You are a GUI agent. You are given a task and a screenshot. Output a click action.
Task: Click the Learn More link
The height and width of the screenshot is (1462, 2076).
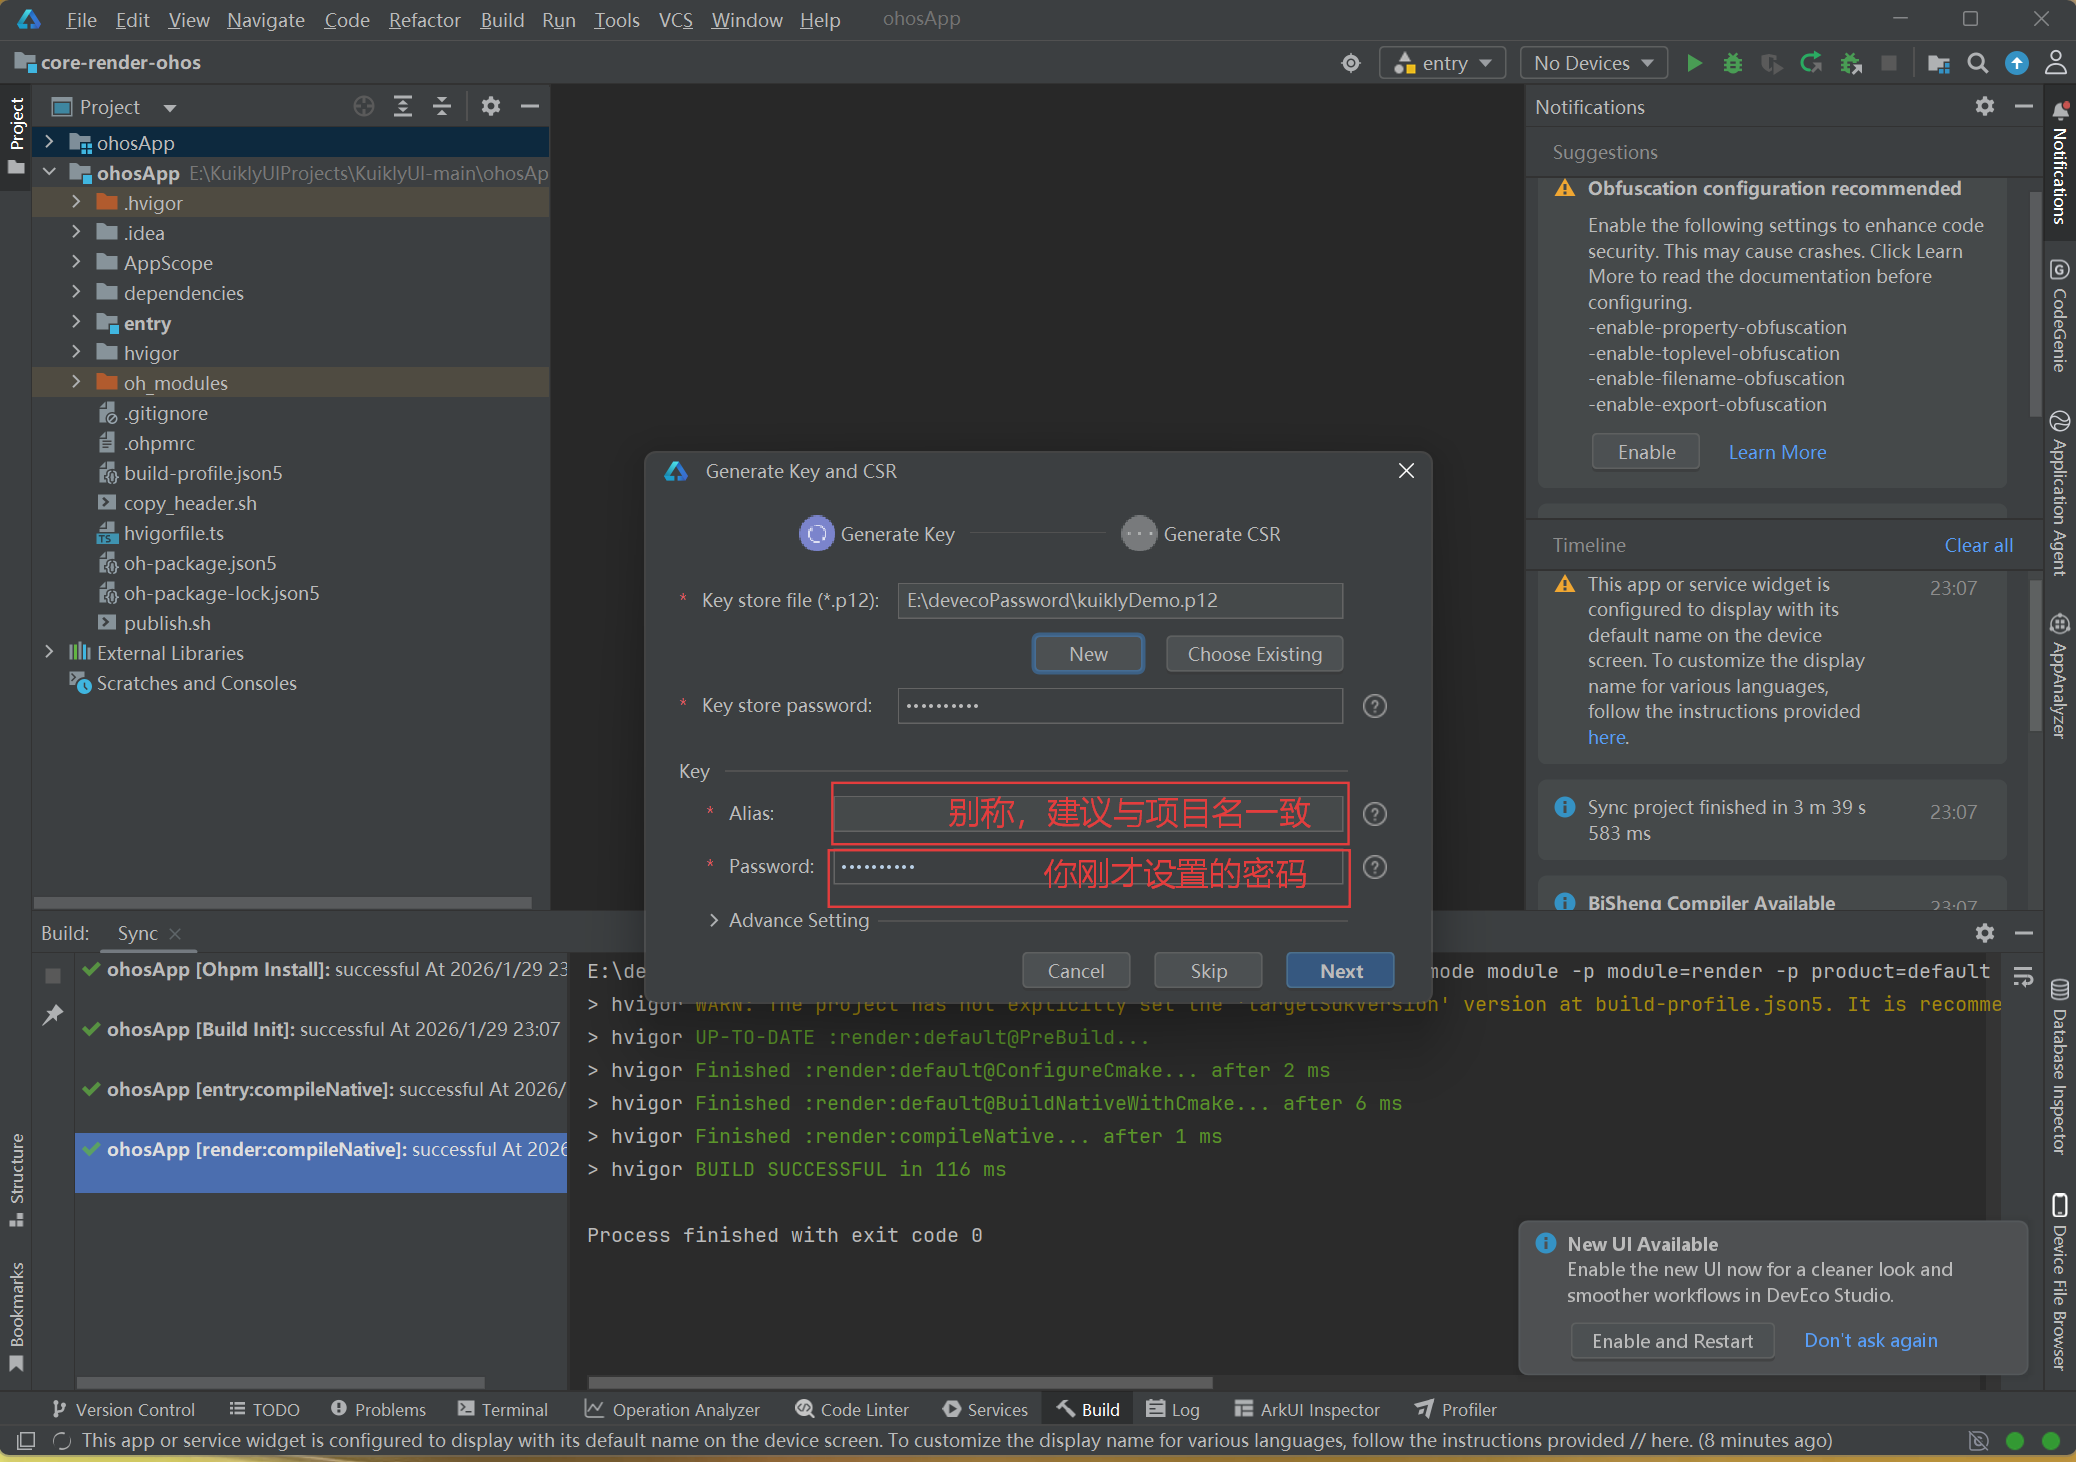[x=1777, y=452]
